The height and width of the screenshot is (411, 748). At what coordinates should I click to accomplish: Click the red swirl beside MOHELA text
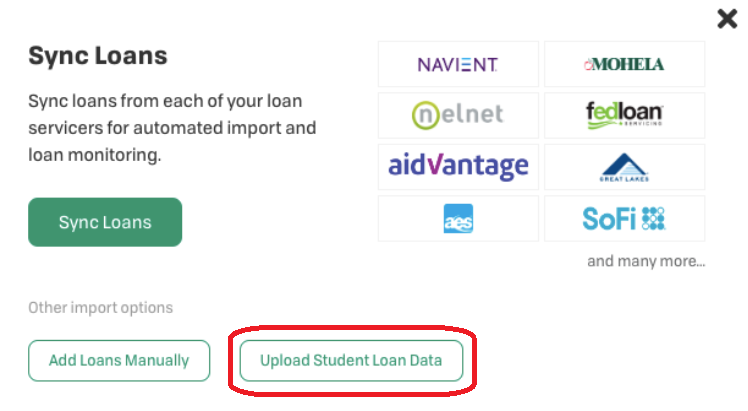[588, 65]
